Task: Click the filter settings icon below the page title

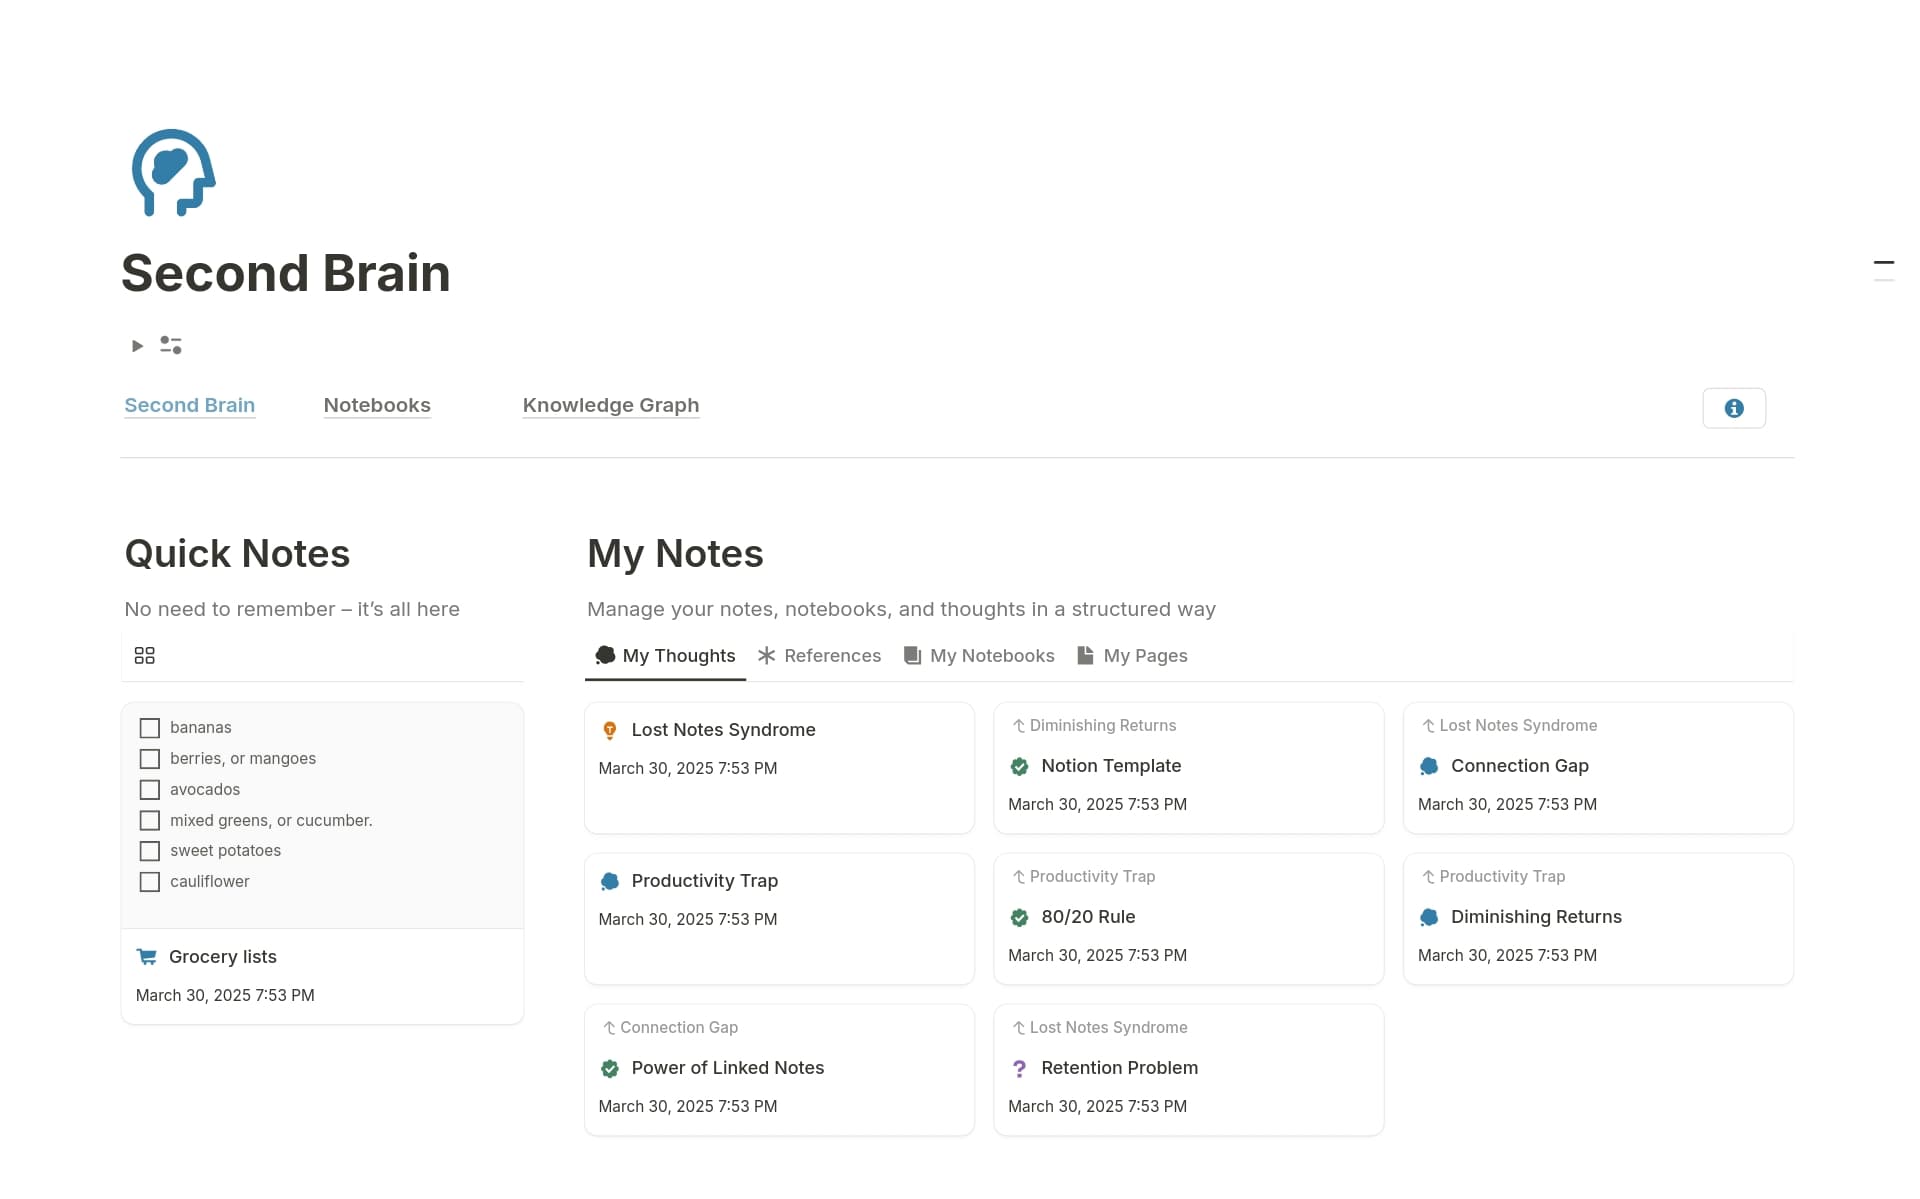Action: 170,345
